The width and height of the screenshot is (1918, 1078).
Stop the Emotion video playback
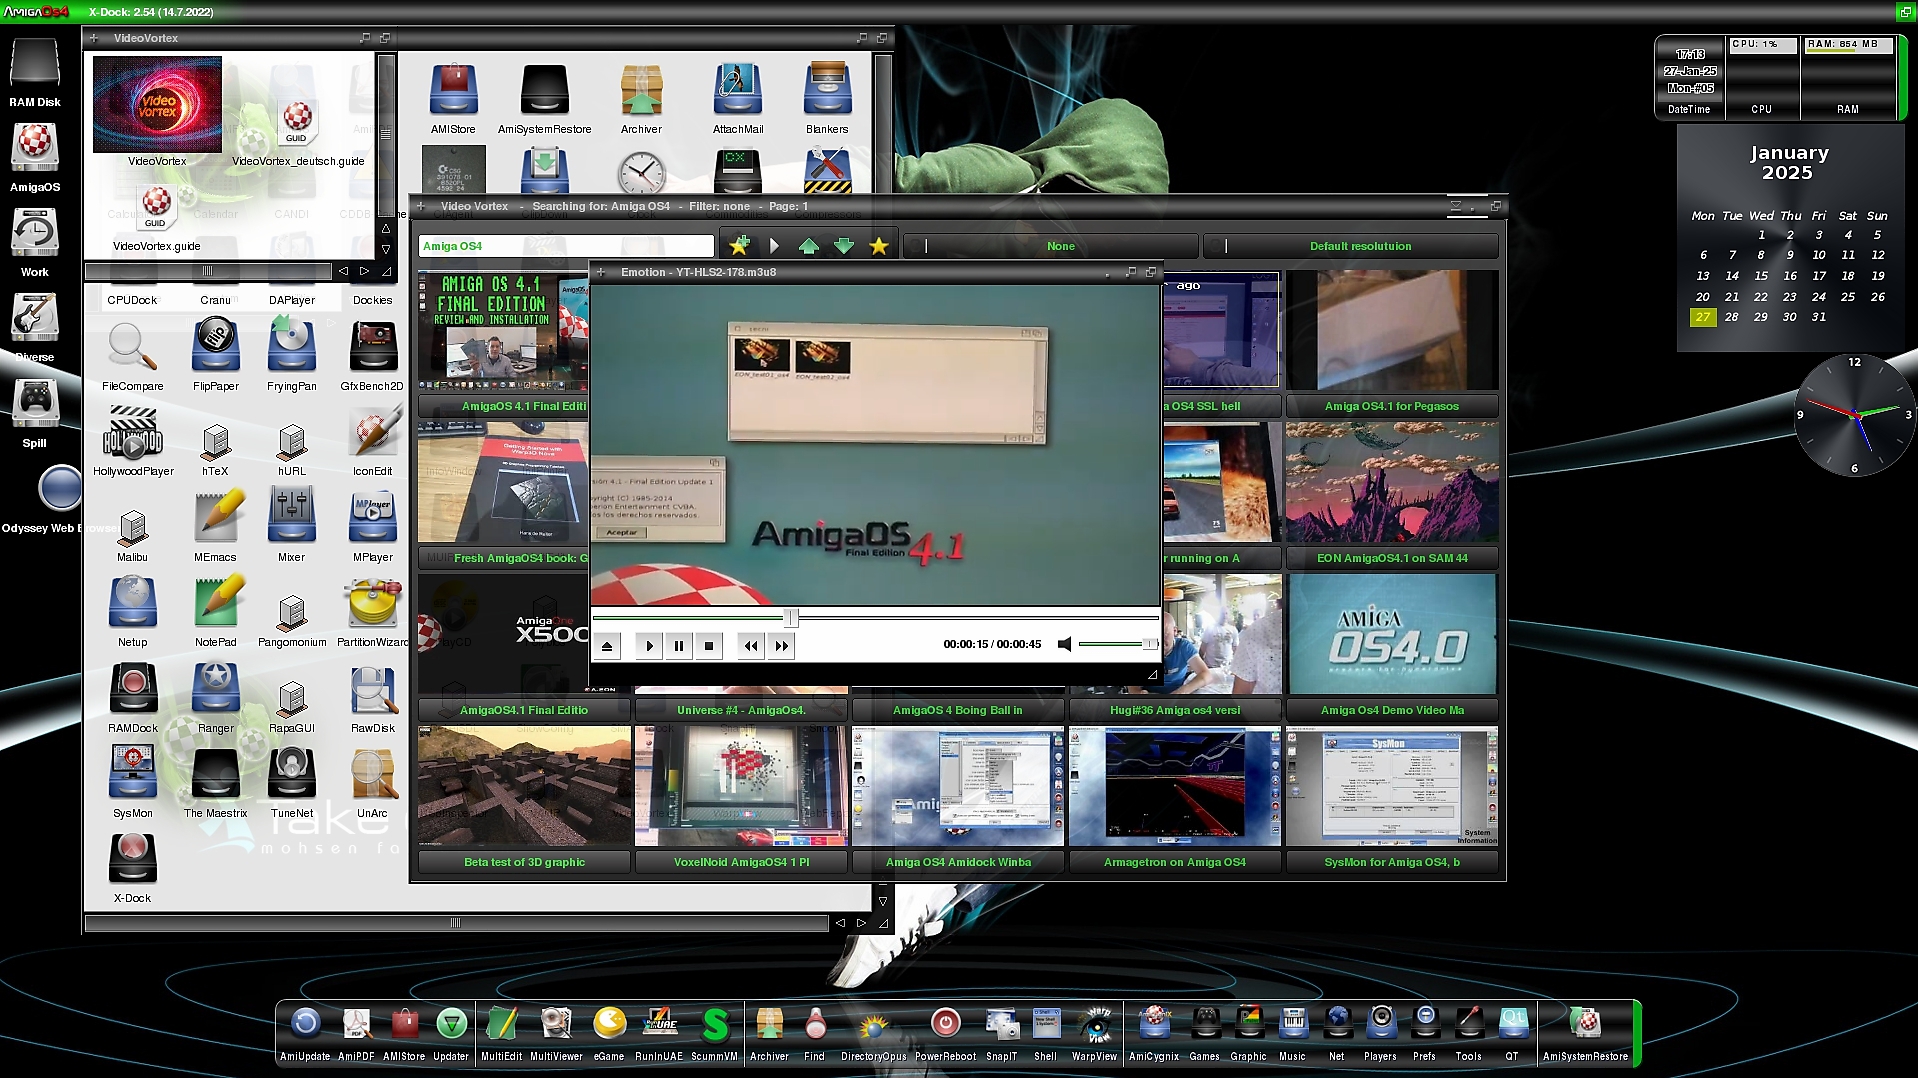pos(709,646)
